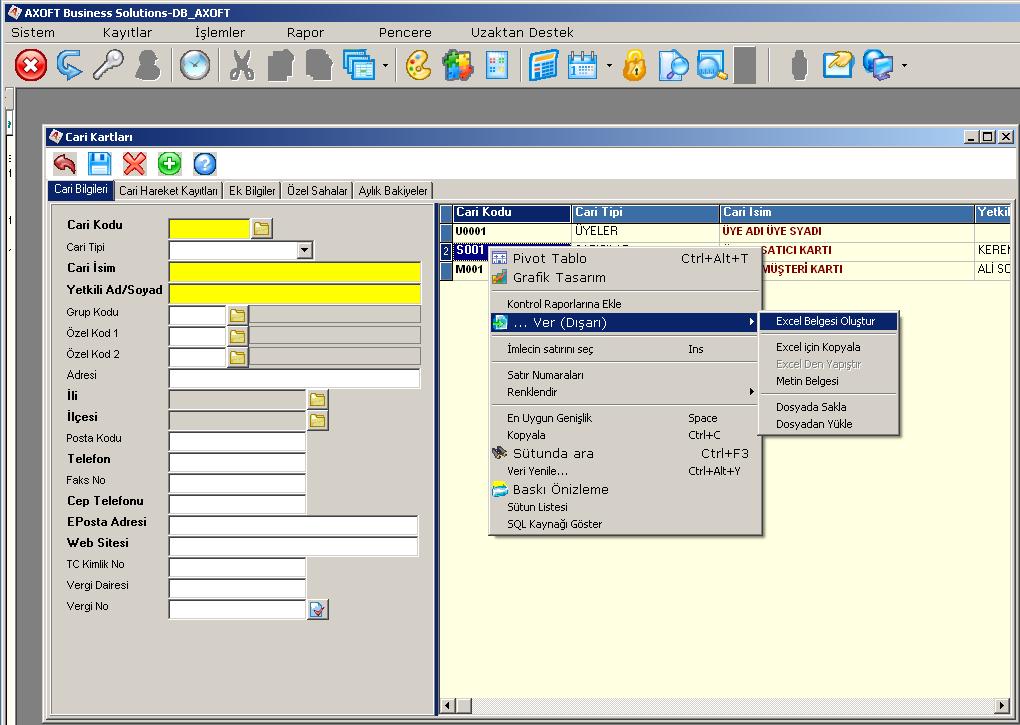Viewport: 1020px width, 725px height.
Task: Open the Rapor menu in menu bar
Action: click(305, 32)
